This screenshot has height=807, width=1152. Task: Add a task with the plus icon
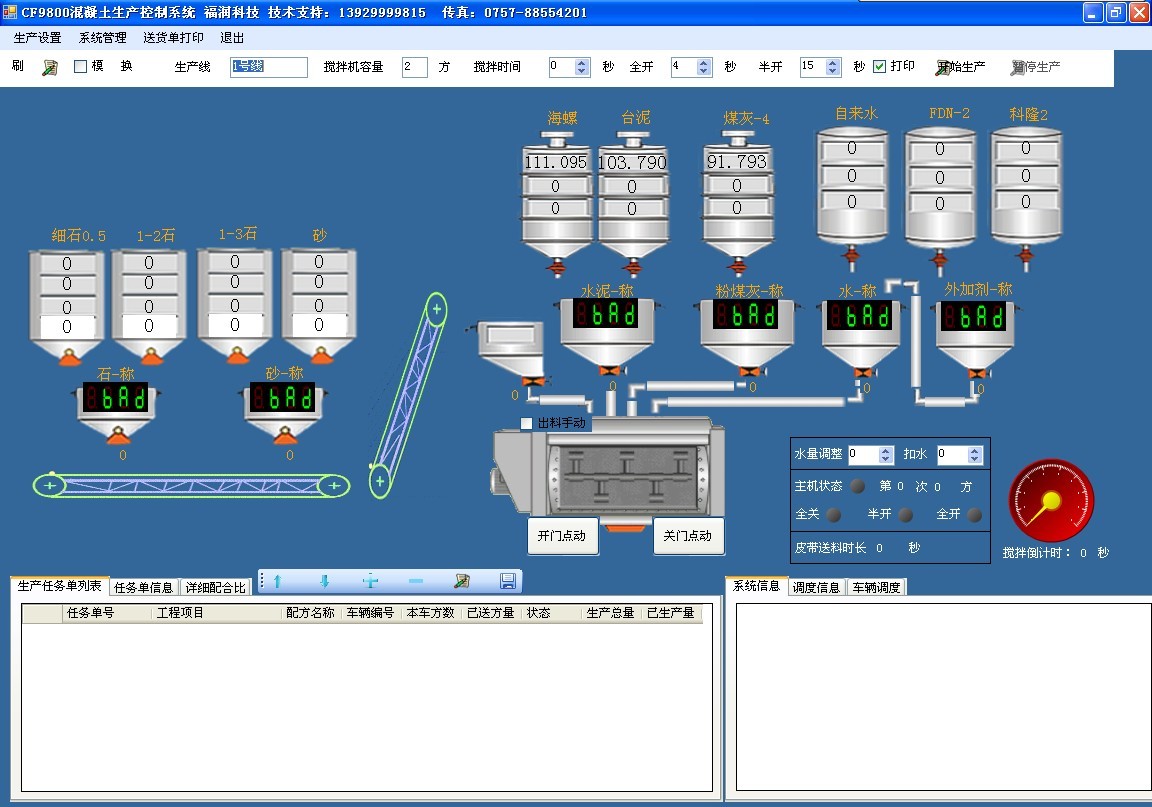pos(370,581)
